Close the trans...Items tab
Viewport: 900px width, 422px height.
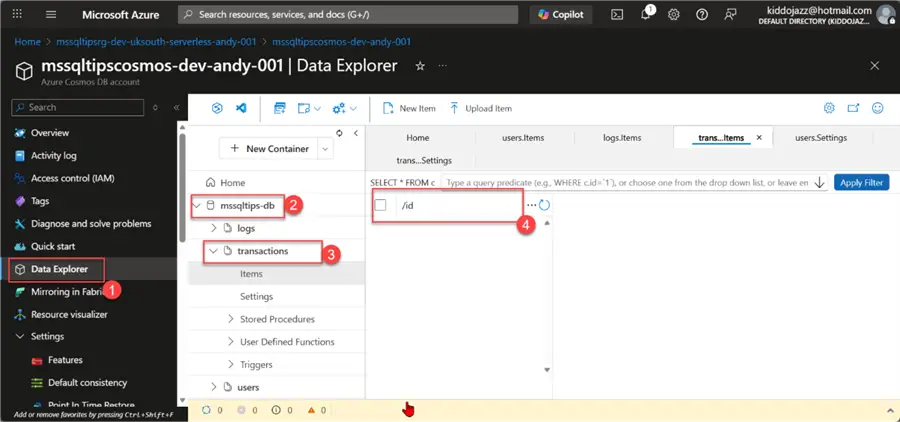coord(759,138)
